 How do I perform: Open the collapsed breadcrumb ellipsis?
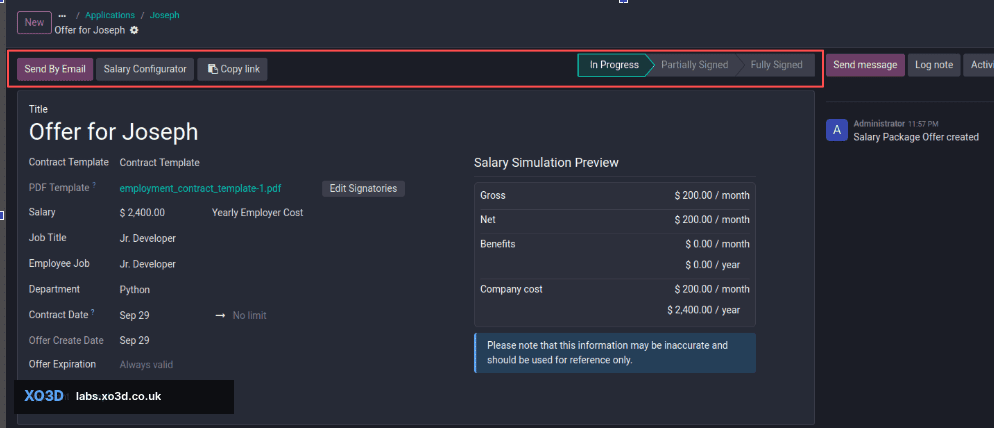click(x=61, y=15)
